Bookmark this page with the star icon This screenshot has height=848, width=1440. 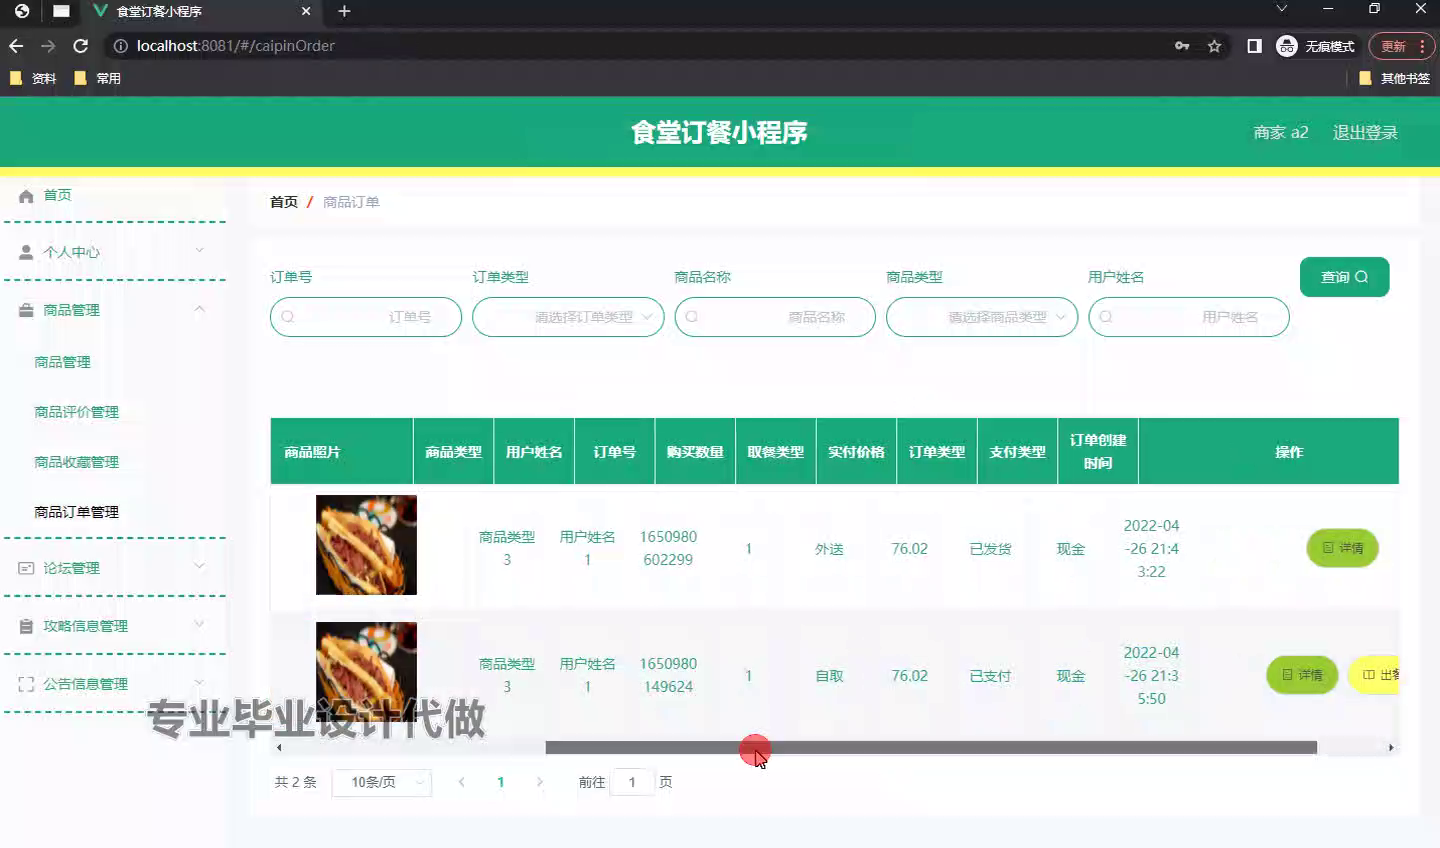tap(1214, 46)
